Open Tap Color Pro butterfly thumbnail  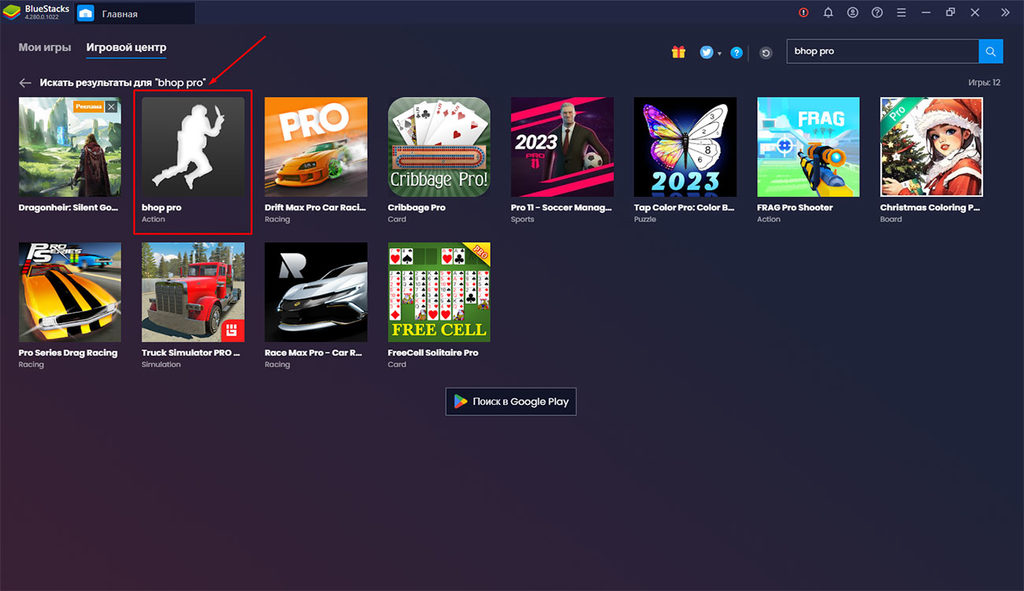click(x=685, y=147)
